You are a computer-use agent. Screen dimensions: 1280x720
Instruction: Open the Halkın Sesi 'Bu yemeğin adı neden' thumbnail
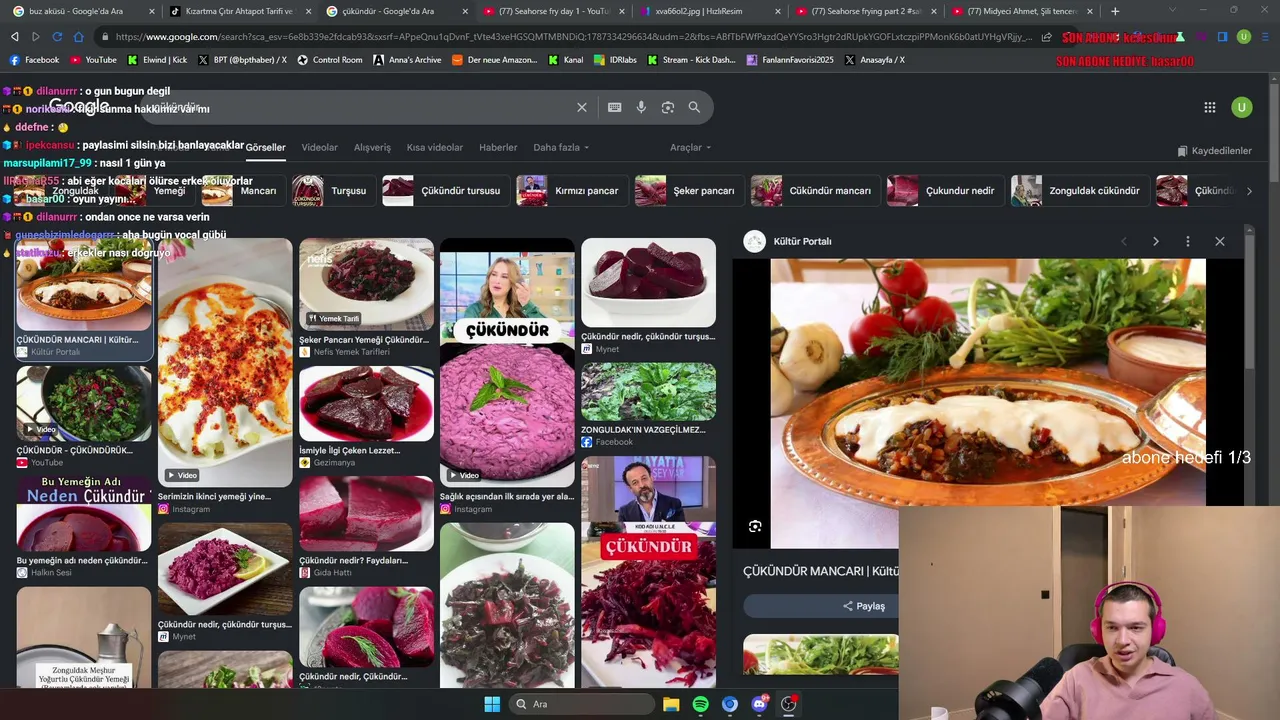pyautogui.click(x=84, y=514)
